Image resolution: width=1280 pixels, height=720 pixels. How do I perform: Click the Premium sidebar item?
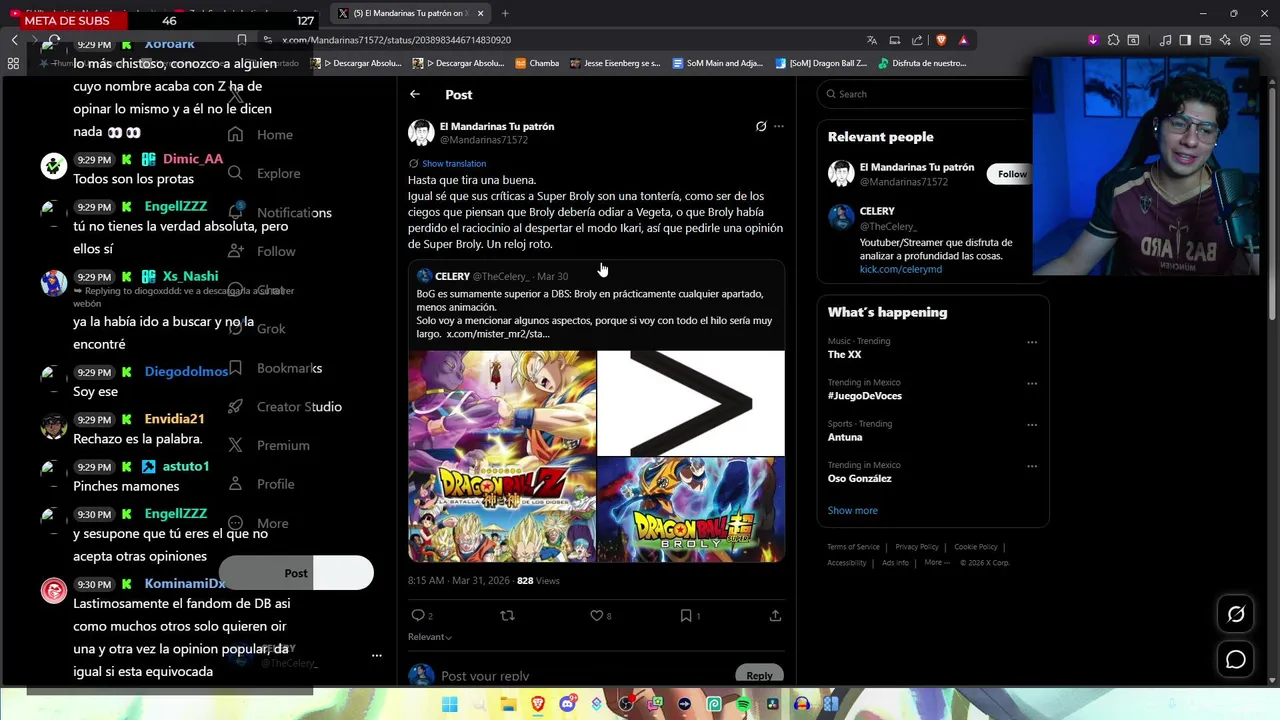269,445
